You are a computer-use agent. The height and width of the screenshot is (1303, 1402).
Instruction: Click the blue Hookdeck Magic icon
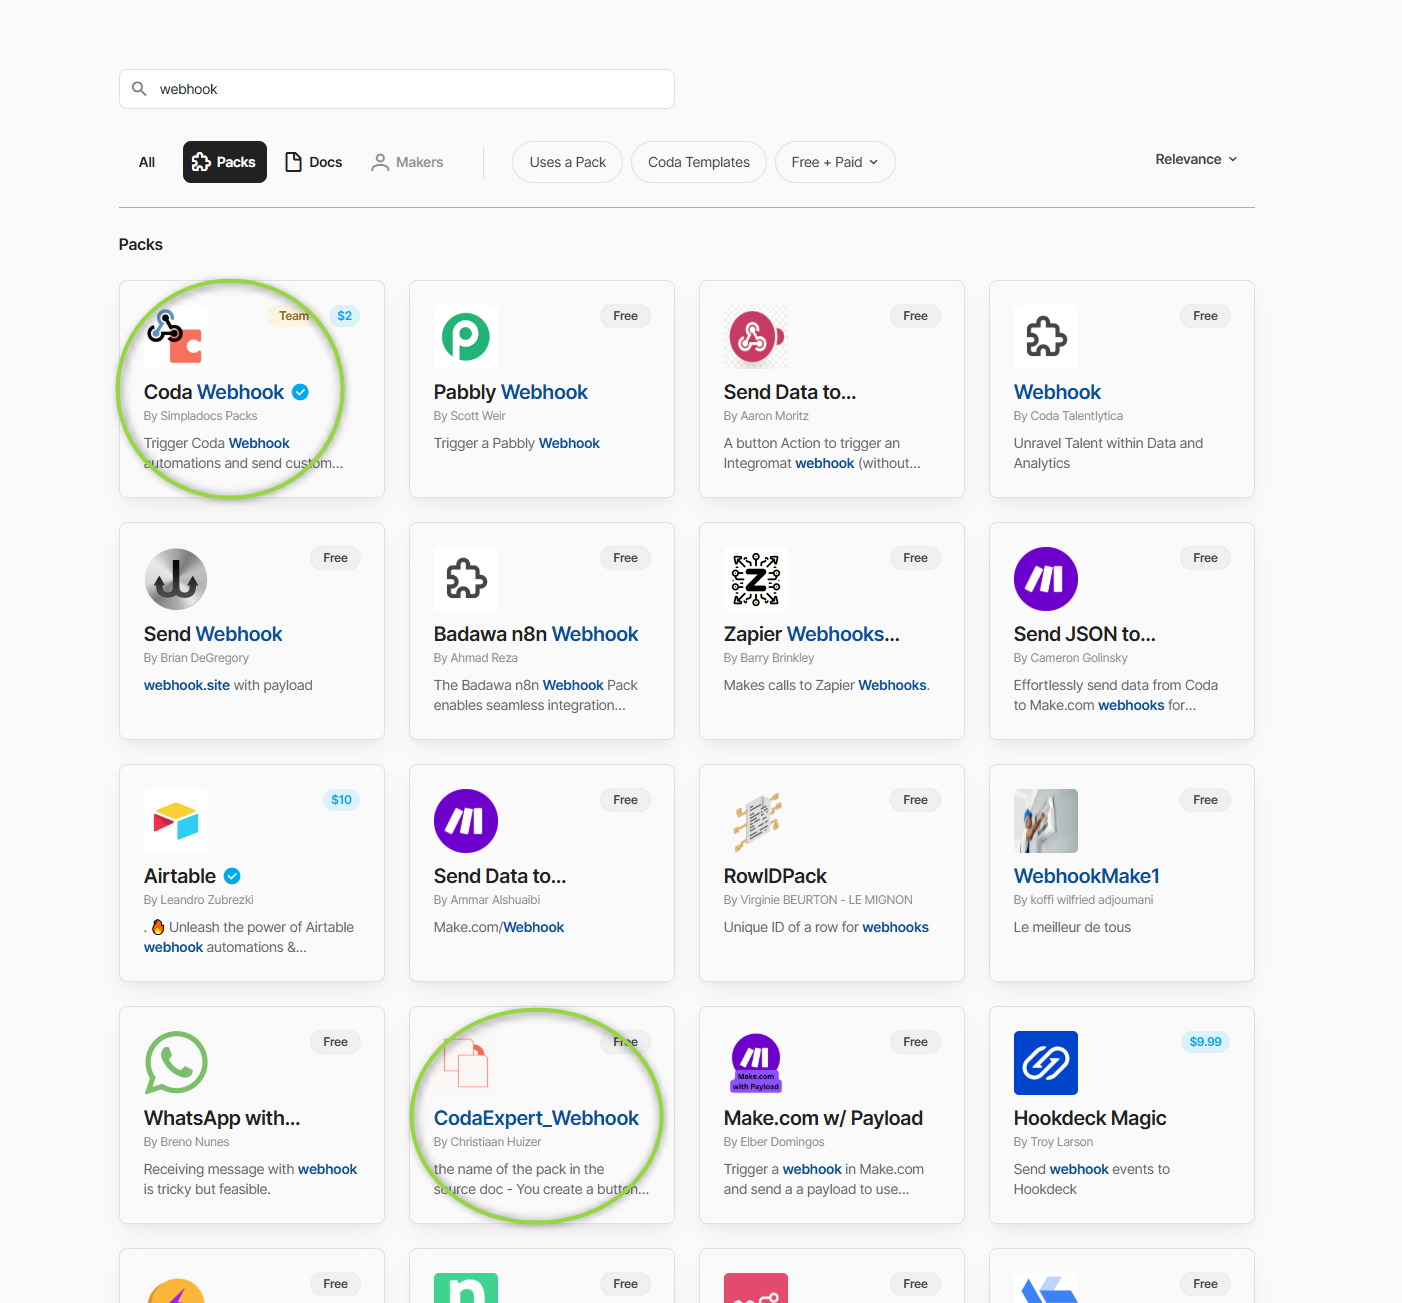[x=1046, y=1063]
